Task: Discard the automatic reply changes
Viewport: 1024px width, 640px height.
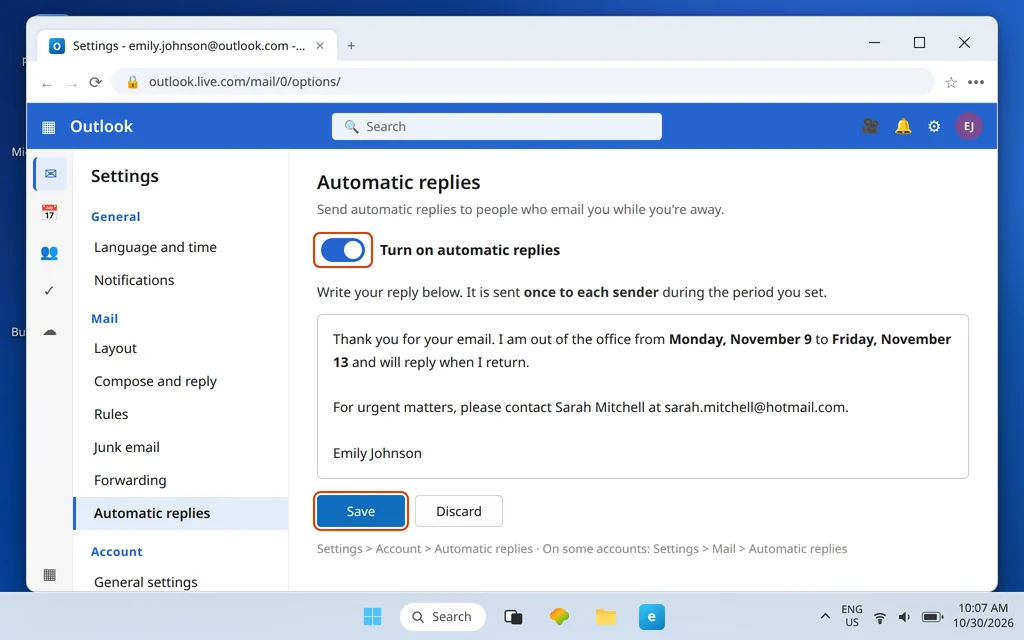Action: [x=459, y=511]
